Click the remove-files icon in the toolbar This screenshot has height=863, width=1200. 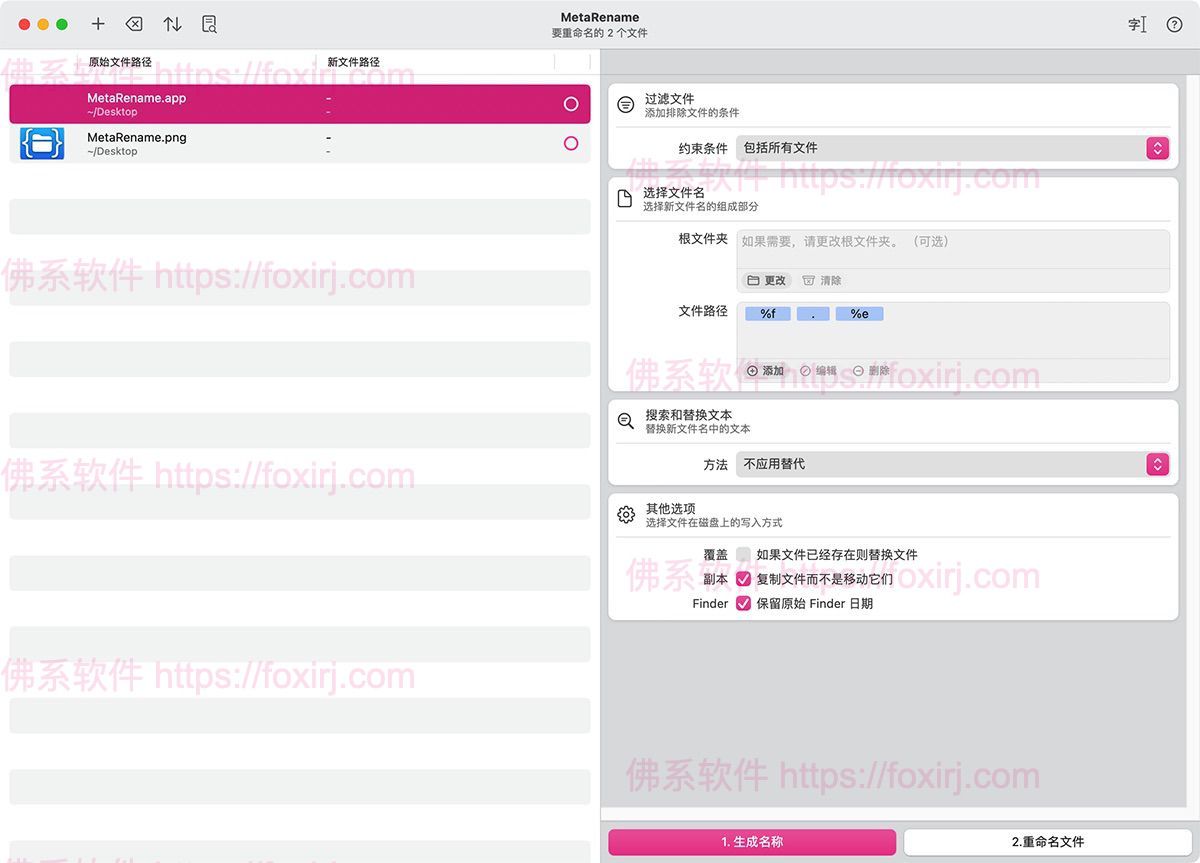134,24
